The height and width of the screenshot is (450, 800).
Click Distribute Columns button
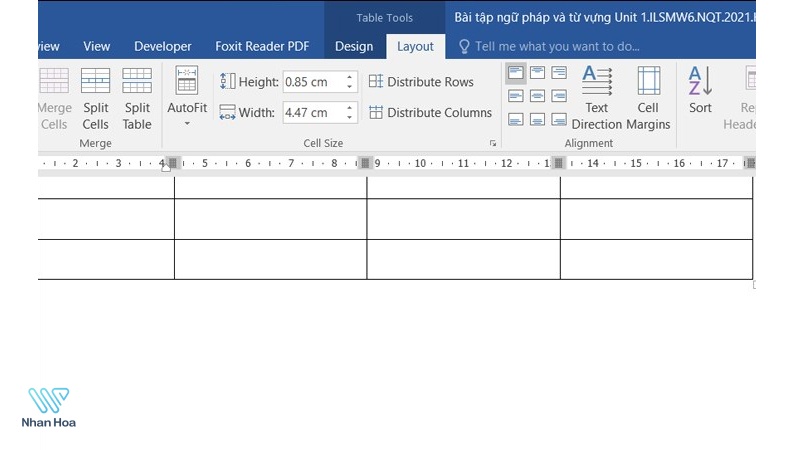point(431,112)
